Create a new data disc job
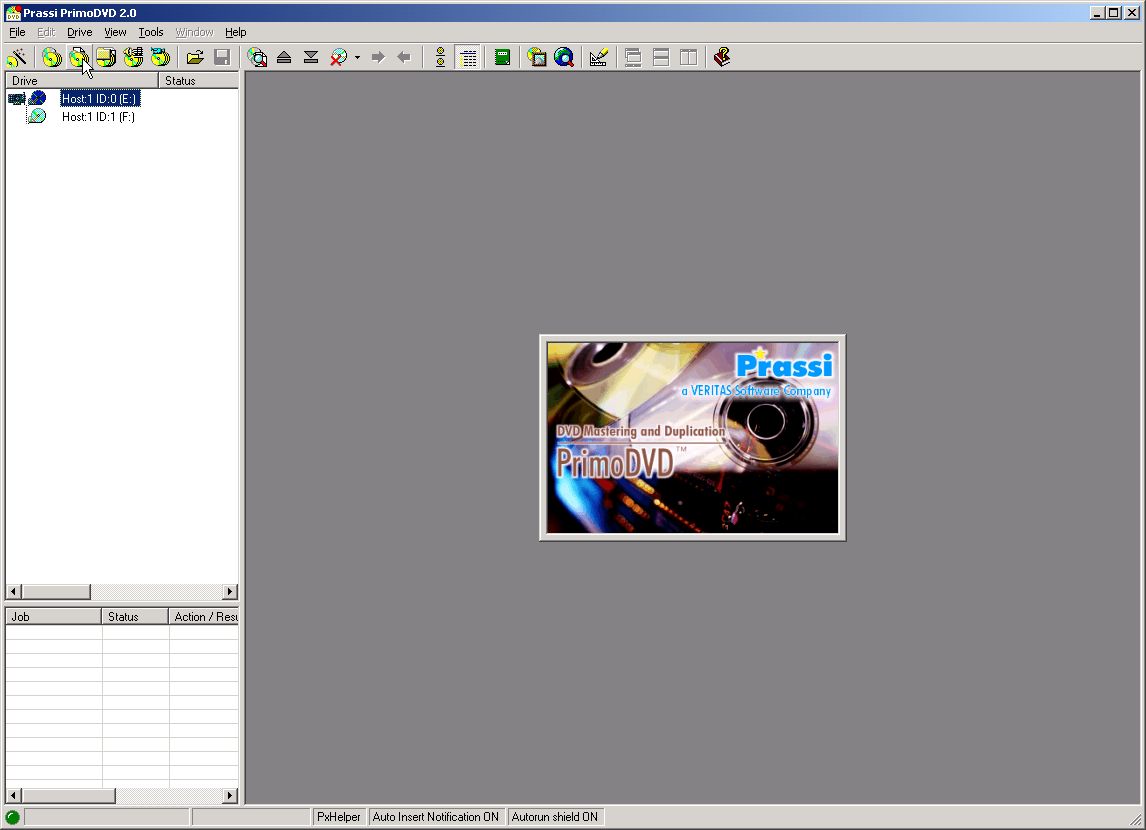 point(78,57)
